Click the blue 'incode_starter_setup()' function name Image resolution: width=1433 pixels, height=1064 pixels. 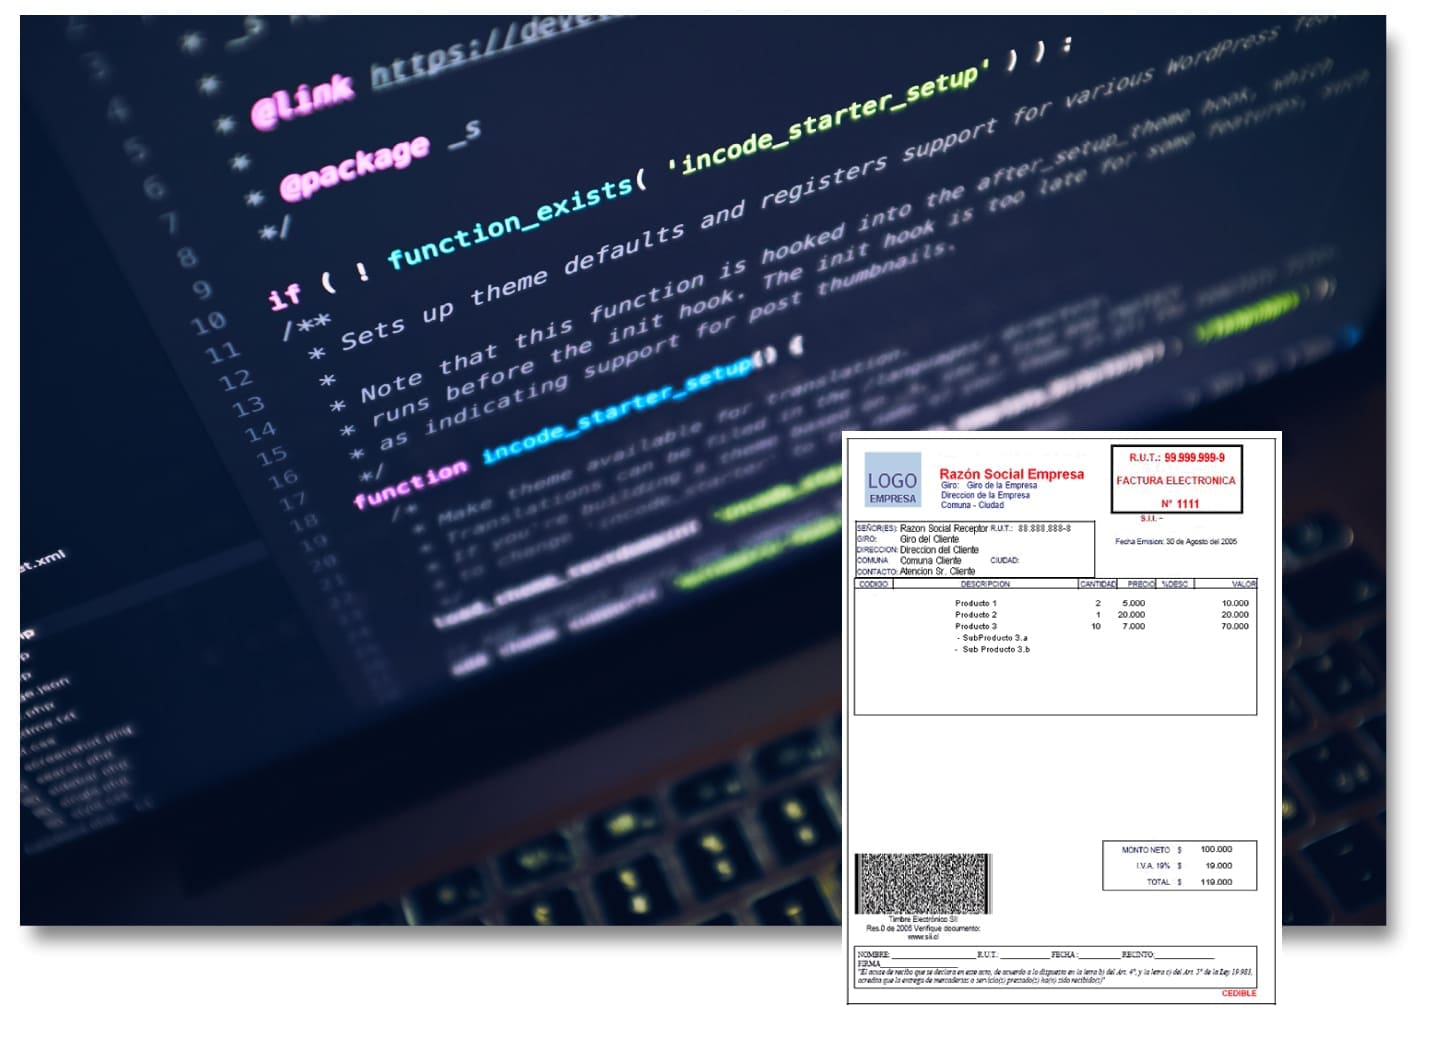[630, 410]
